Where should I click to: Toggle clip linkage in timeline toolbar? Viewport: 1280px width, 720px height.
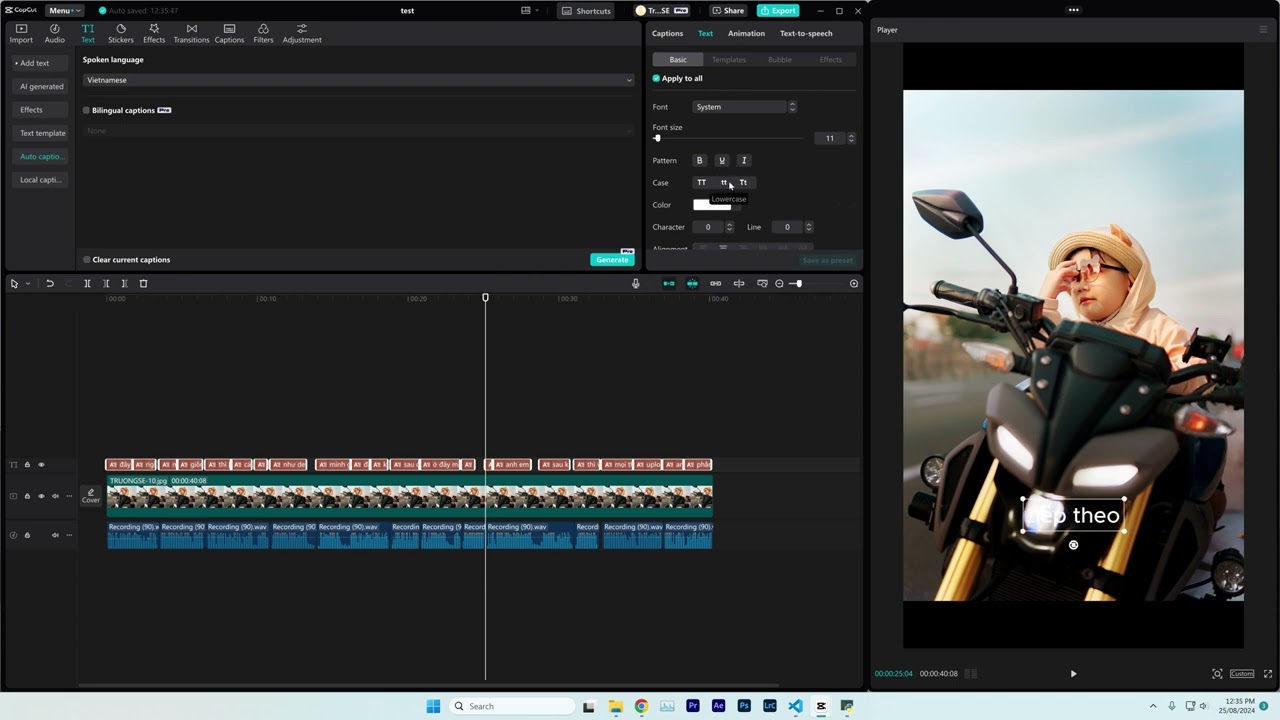[715, 284]
